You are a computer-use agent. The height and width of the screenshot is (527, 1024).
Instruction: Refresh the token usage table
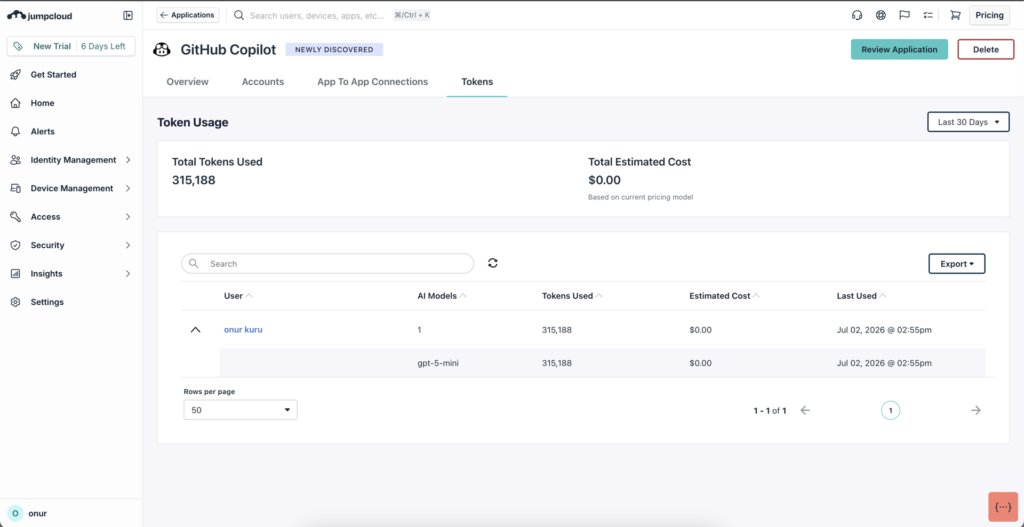[493, 263]
